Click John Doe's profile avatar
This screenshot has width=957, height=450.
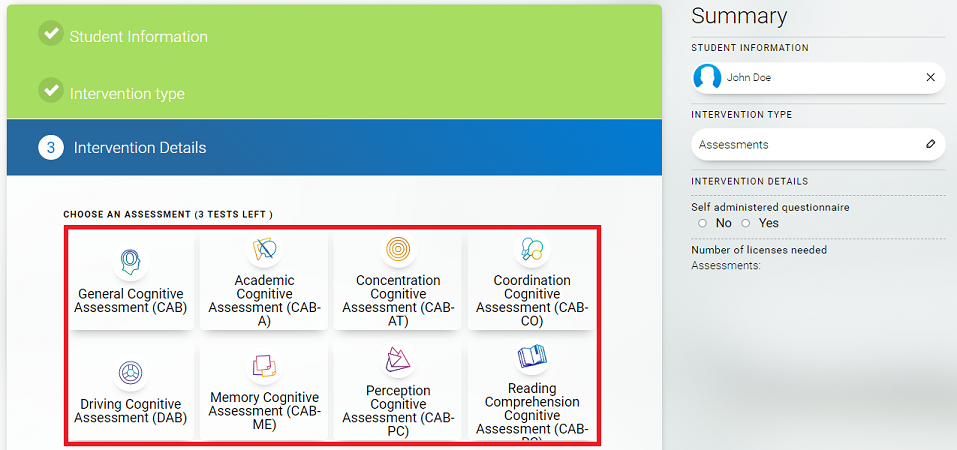708,77
